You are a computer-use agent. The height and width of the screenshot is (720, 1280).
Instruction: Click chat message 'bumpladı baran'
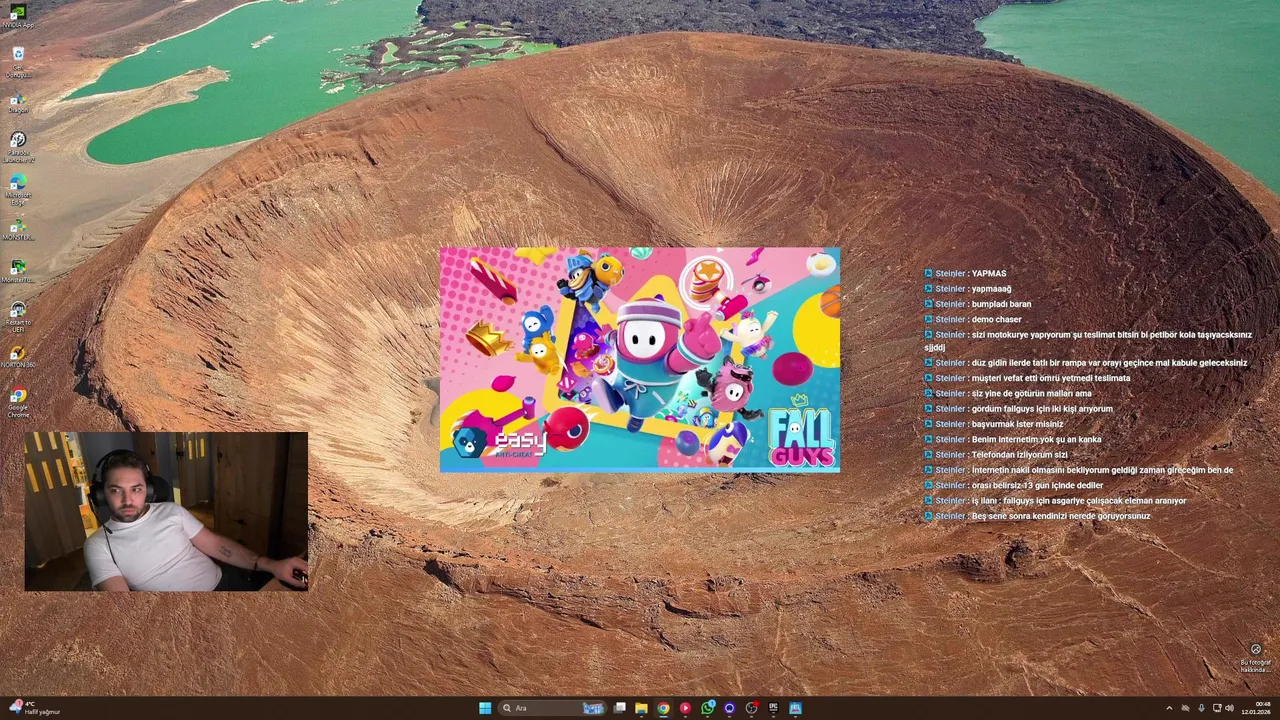[1001, 304]
